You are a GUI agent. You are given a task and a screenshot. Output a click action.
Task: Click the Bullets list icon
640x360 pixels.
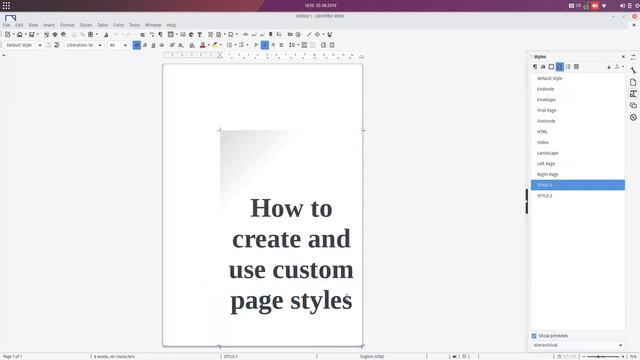click(x=229, y=45)
